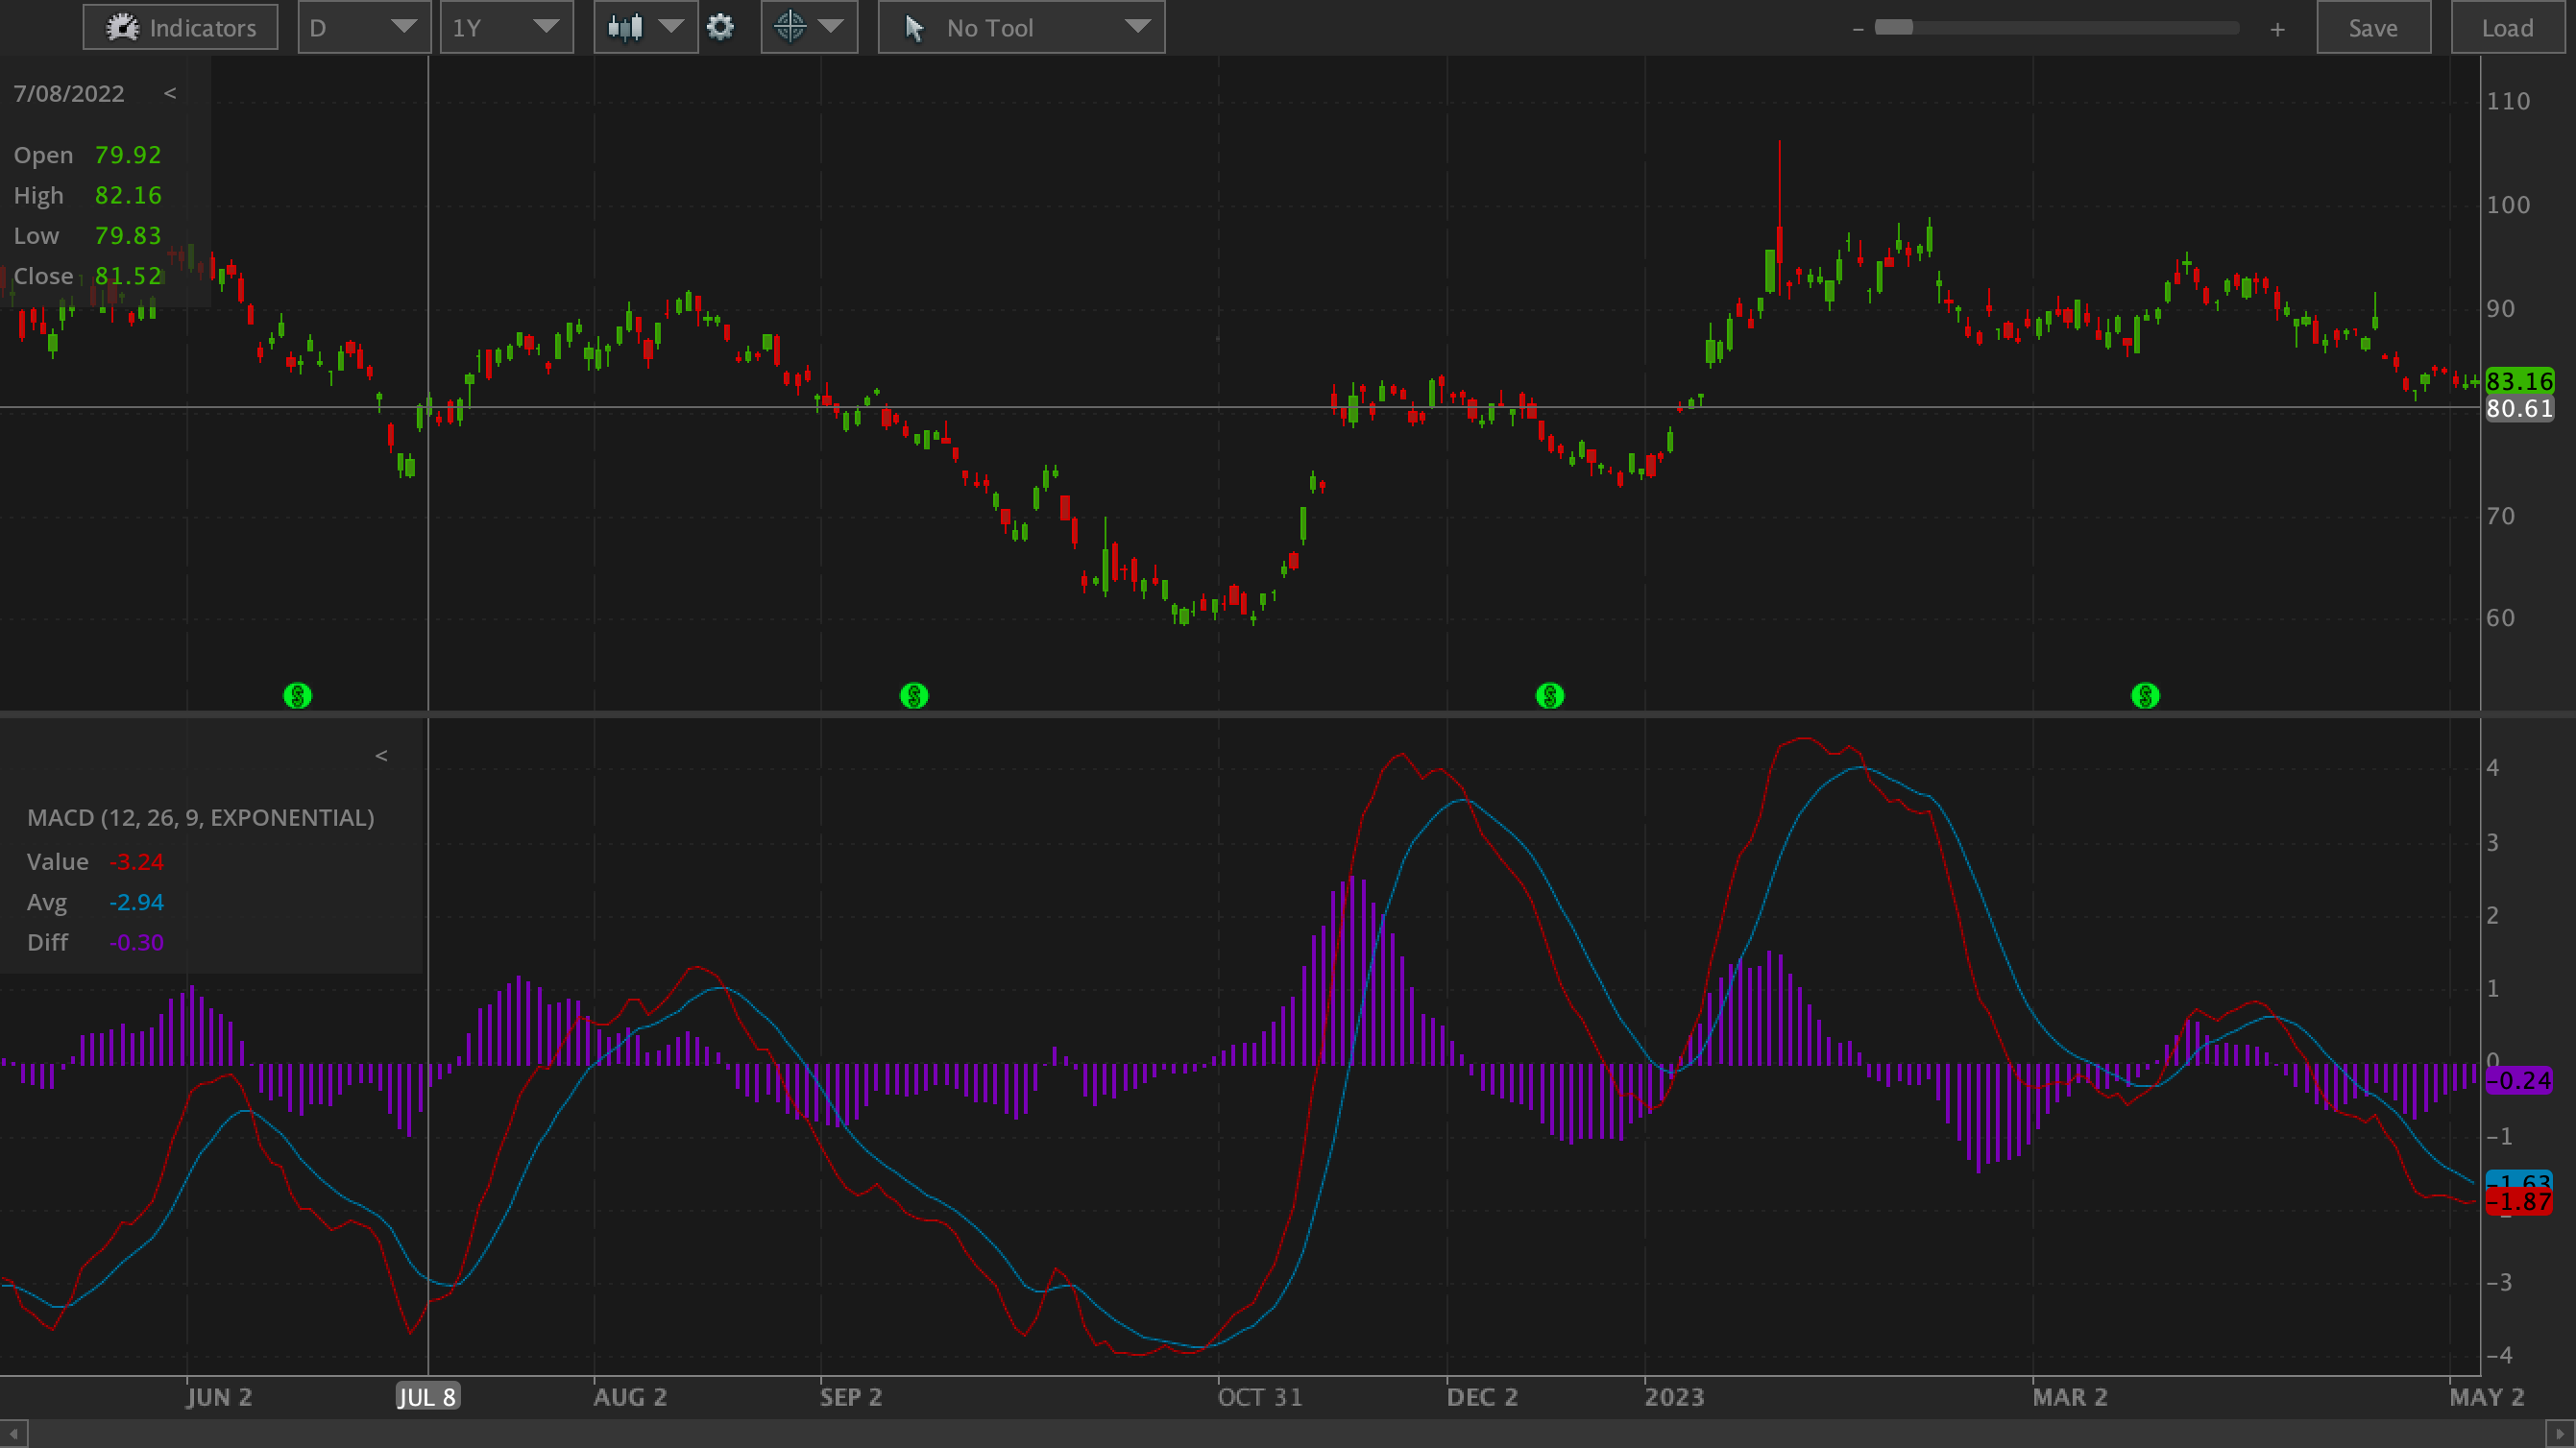Click the MACD (12, 26, 9, EXPONENTIAL) label
Screen dimensions: 2576x1448
click(201, 817)
